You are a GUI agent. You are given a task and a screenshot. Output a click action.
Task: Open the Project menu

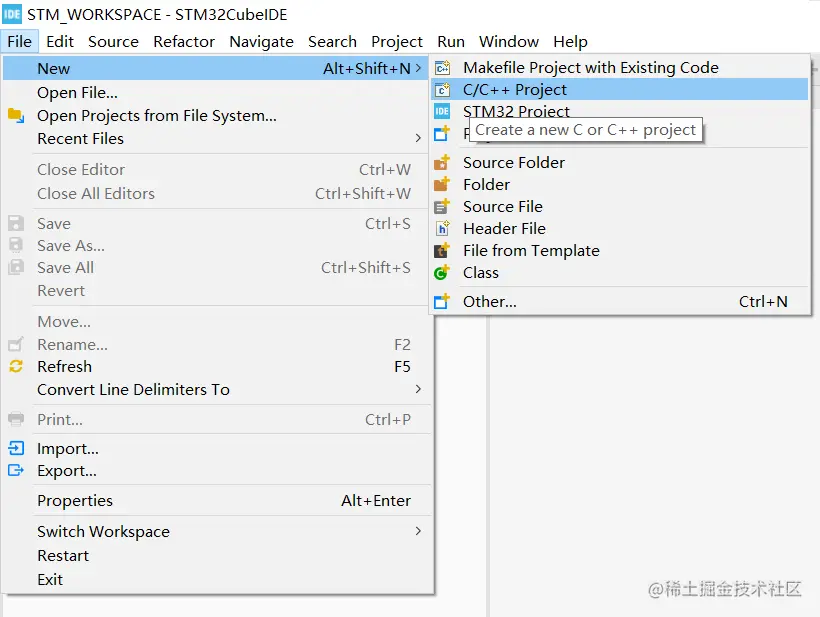coord(396,41)
